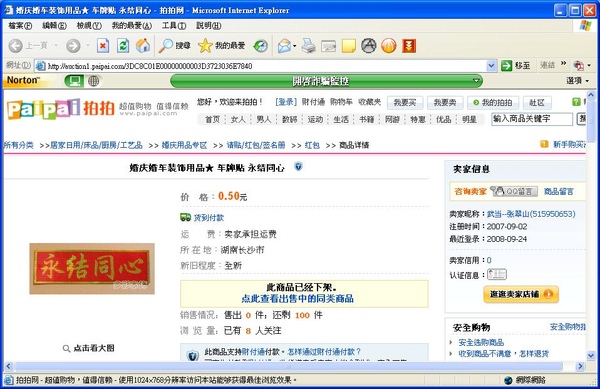Select the 数码 category tab

[x=289, y=119]
